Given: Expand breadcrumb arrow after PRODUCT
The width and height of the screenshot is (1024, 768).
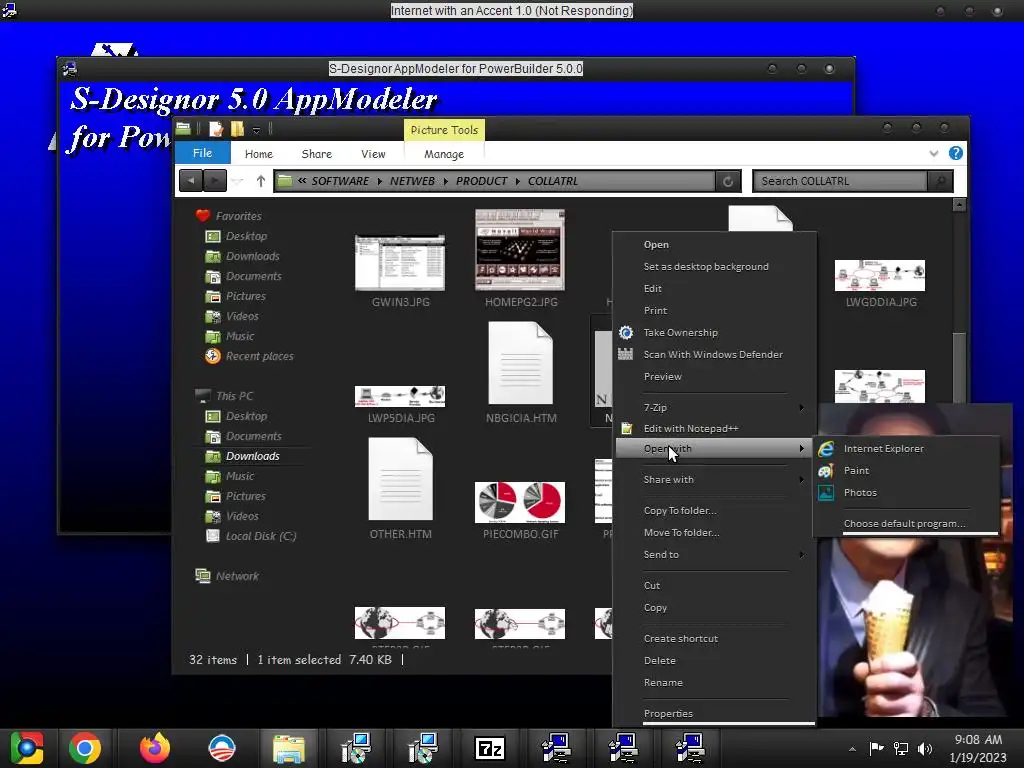Looking at the screenshot, I should [517, 182].
